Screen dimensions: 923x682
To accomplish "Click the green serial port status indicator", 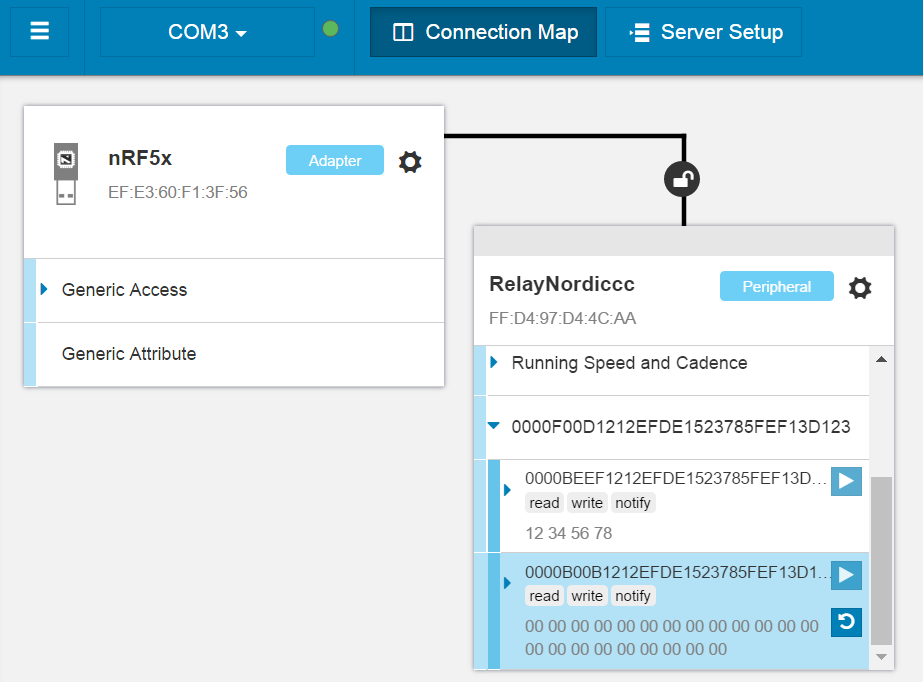I will click(x=331, y=28).
